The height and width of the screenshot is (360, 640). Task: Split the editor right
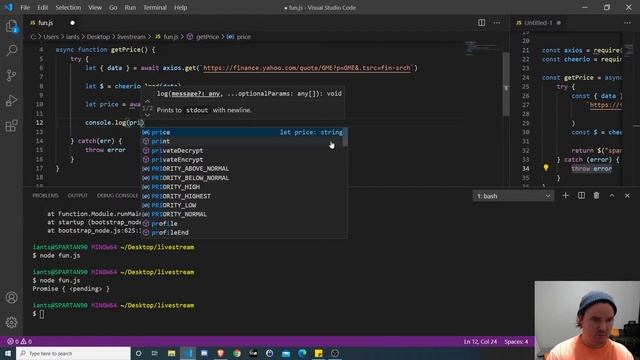pos(482,23)
